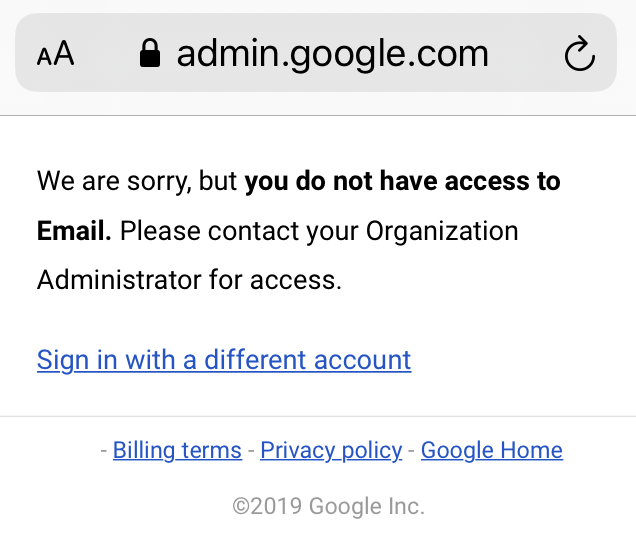Click the dash between Billing terms and Privacy policy
Image resolution: width=636 pixels, height=544 pixels.
click(x=251, y=451)
